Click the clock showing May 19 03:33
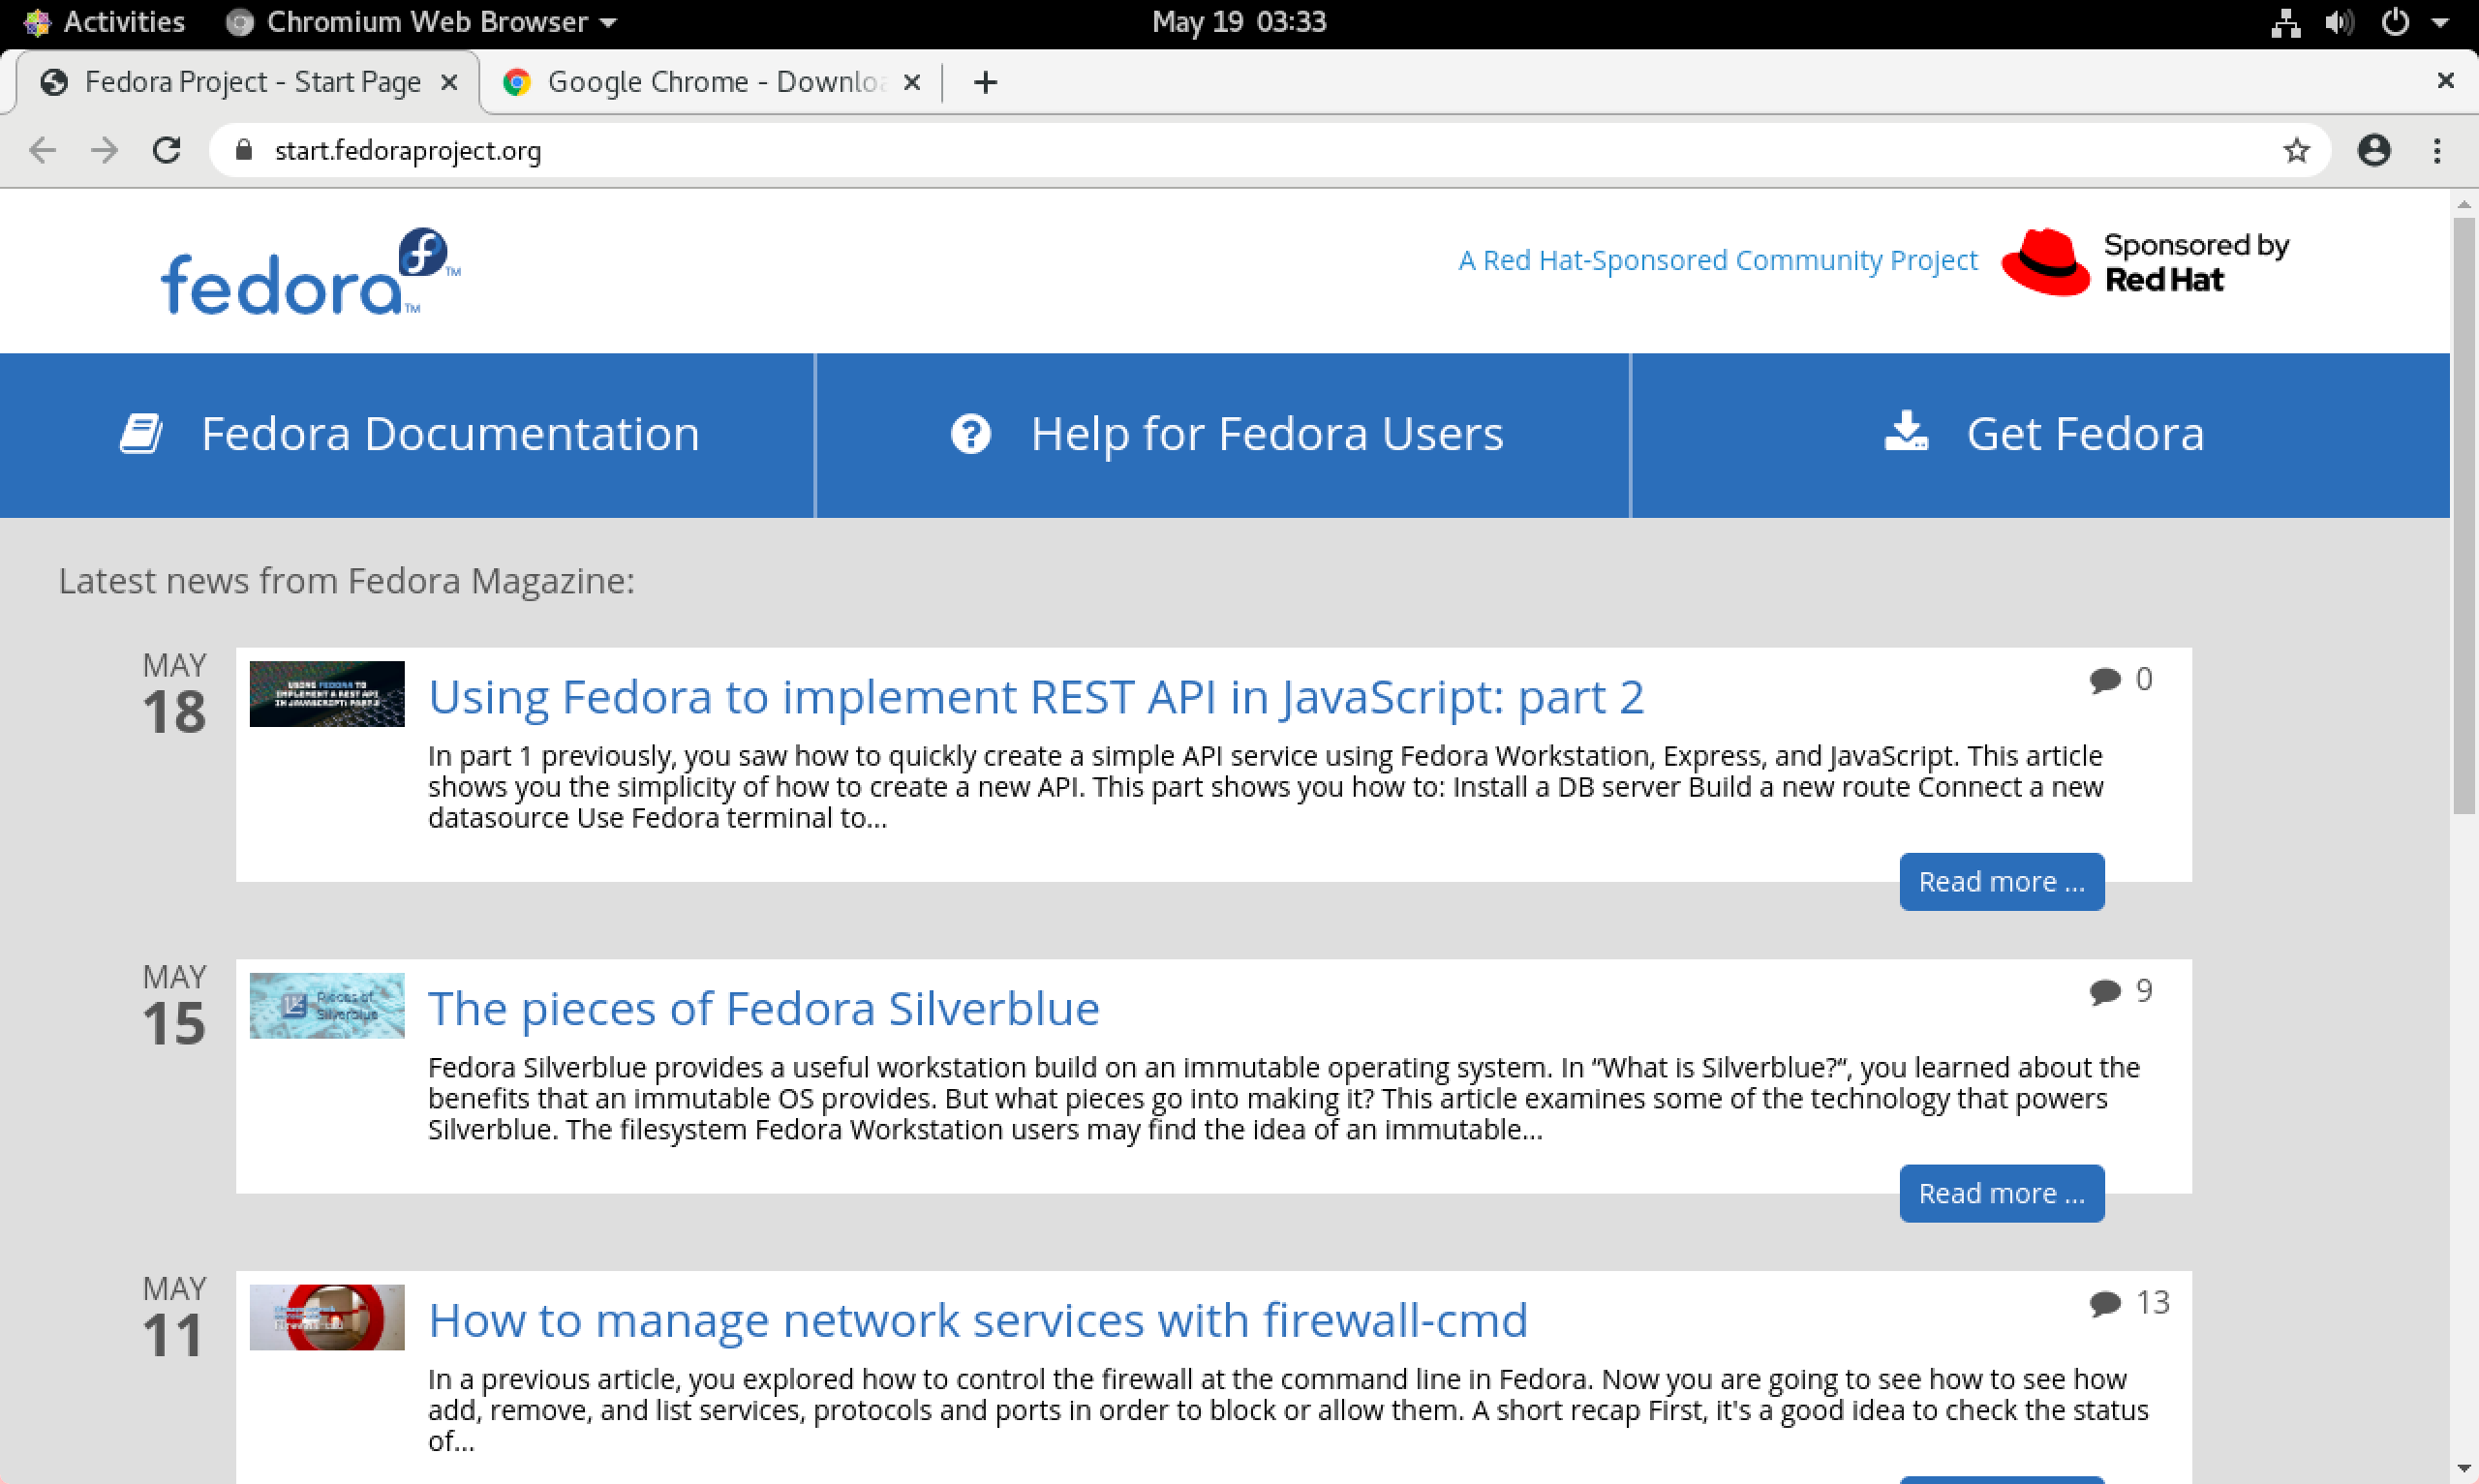This screenshot has width=2479, height=1484. (1239, 22)
